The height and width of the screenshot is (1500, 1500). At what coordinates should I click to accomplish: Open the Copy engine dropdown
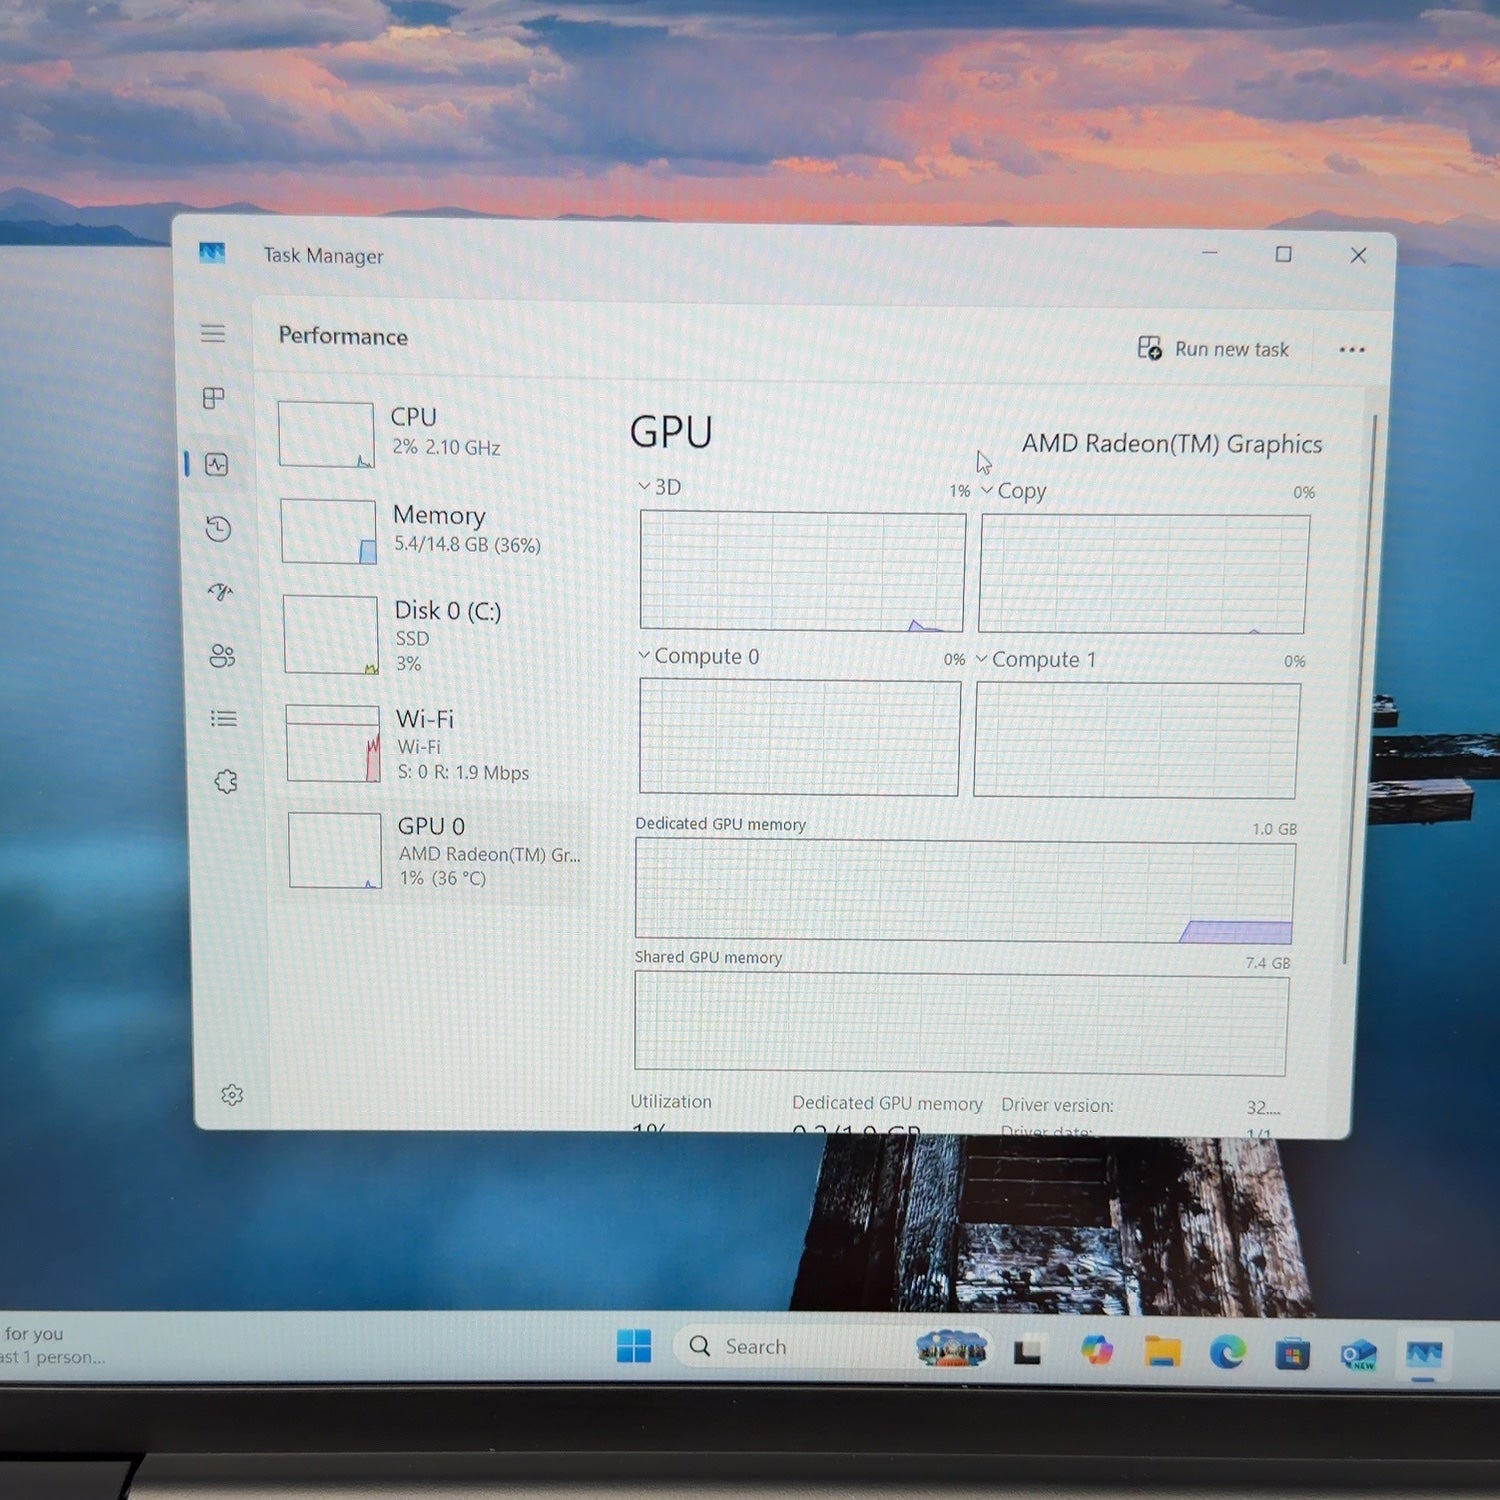click(1013, 491)
